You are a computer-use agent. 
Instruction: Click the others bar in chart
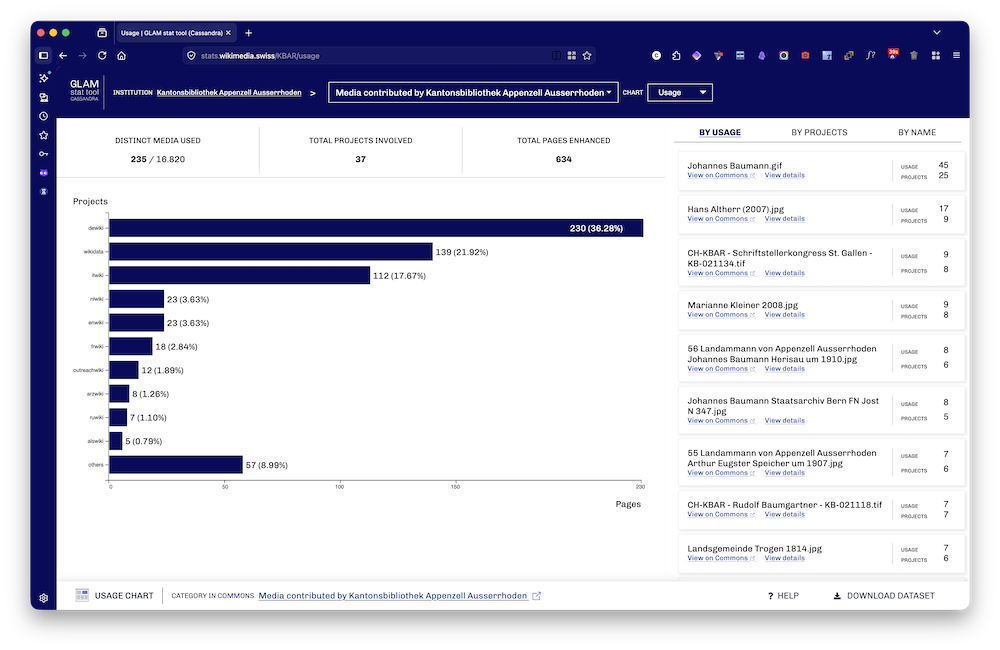pyautogui.click(x=175, y=464)
